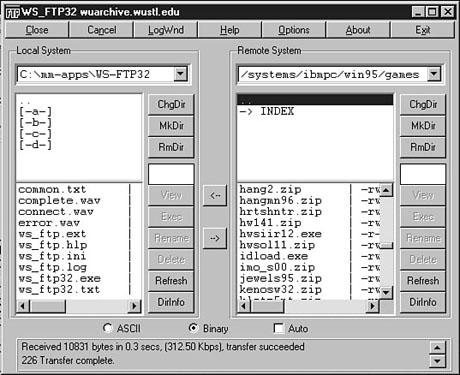Viewport: 460px width, 375px height.
Task: Open the local directory path dropdown
Action: [180, 74]
